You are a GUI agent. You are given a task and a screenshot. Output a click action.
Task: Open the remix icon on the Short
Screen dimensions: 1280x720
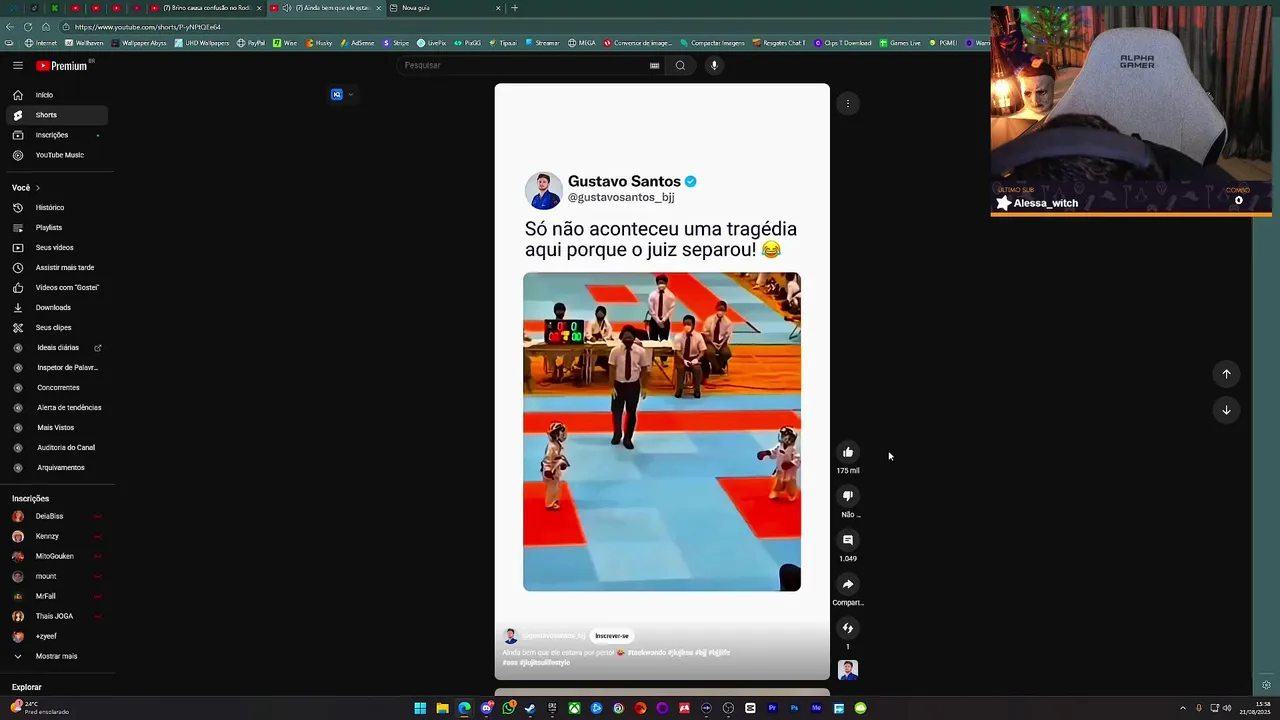click(x=848, y=628)
